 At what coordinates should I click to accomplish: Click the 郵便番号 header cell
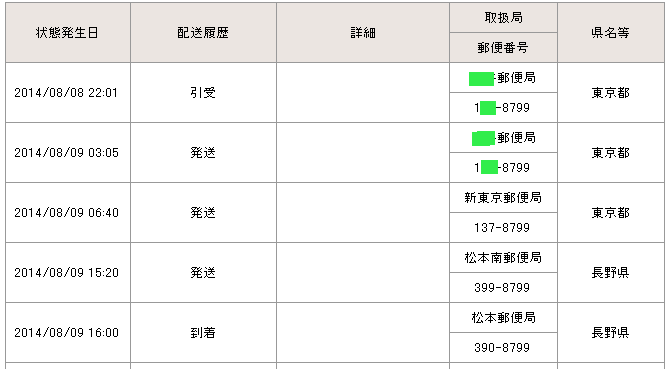pyautogui.click(x=503, y=47)
